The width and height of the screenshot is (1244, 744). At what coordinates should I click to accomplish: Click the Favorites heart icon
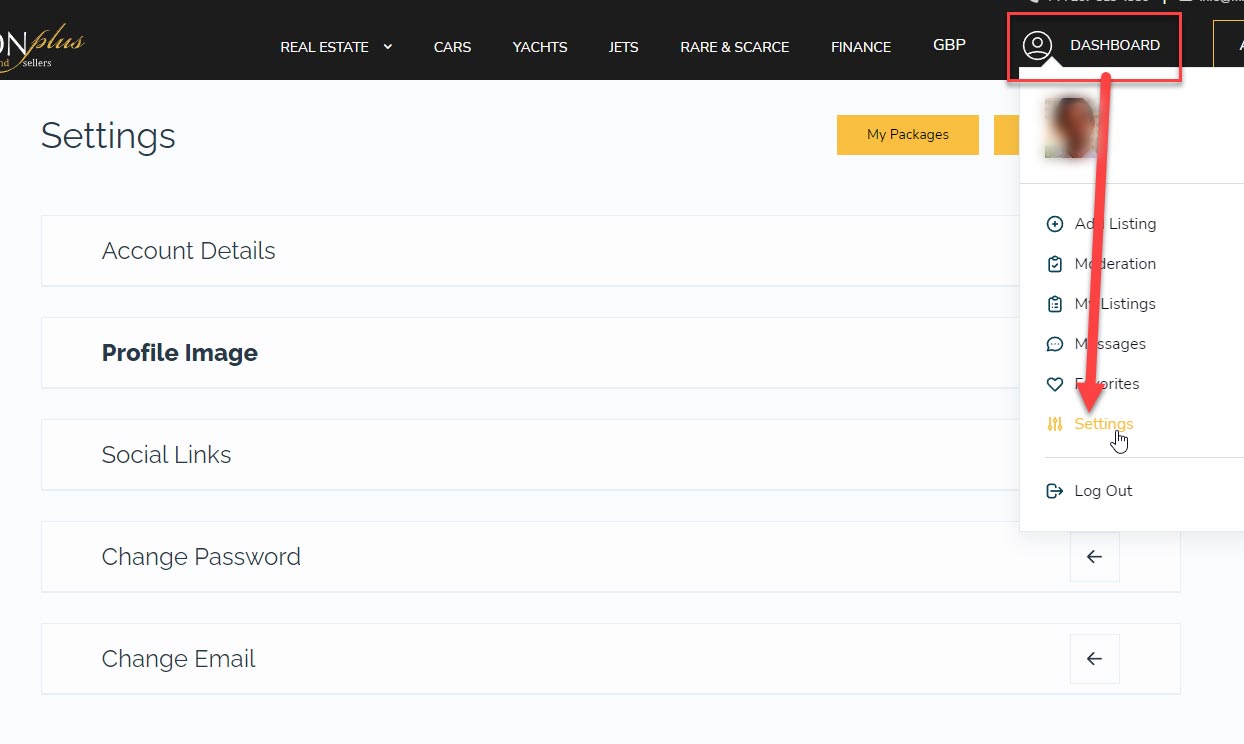click(x=1054, y=384)
